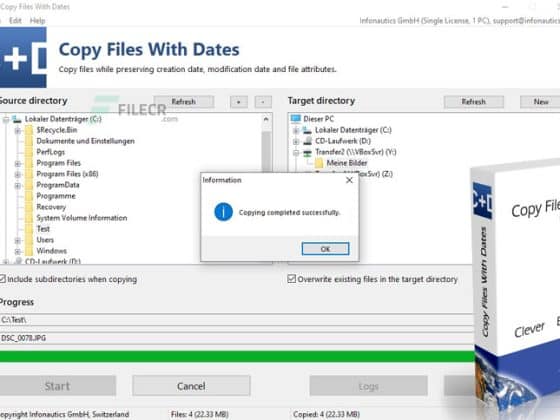Screen dimensions: 560x420
Task: Expand the Program Files (x86) folder node
Action: point(18,174)
